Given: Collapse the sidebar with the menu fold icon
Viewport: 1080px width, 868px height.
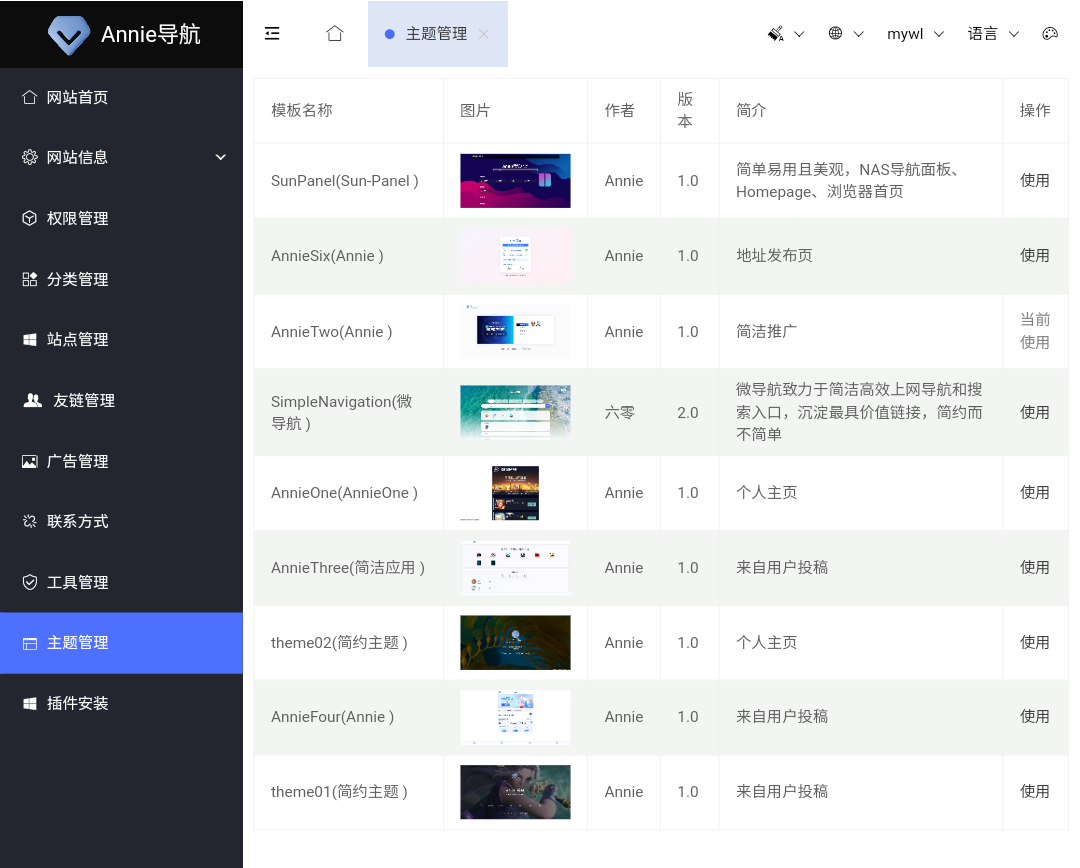Looking at the screenshot, I should coord(272,34).
